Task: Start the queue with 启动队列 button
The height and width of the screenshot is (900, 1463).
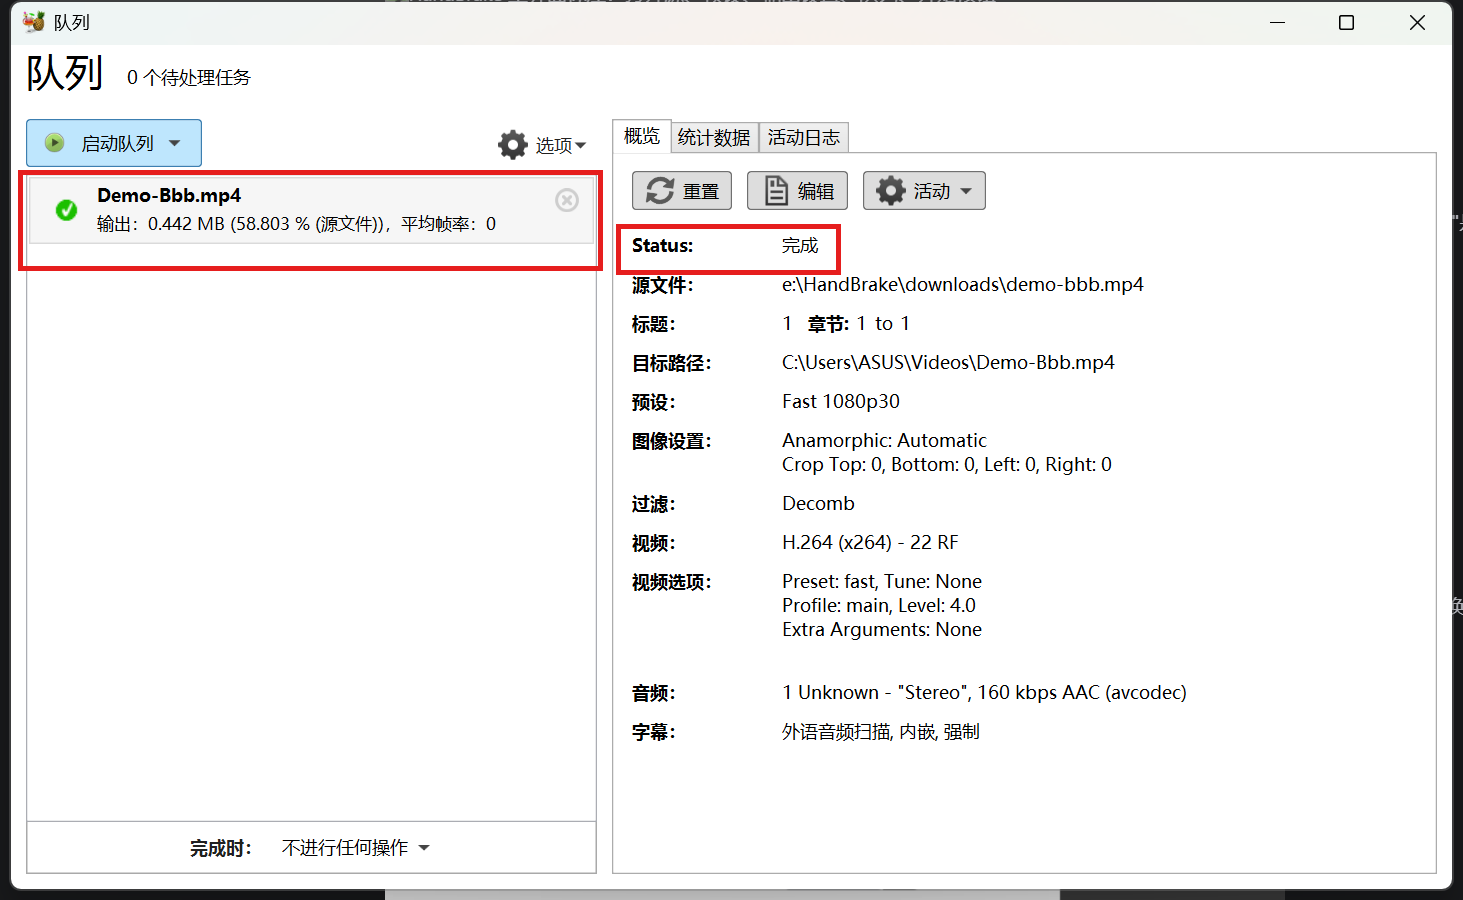Action: pos(114,143)
